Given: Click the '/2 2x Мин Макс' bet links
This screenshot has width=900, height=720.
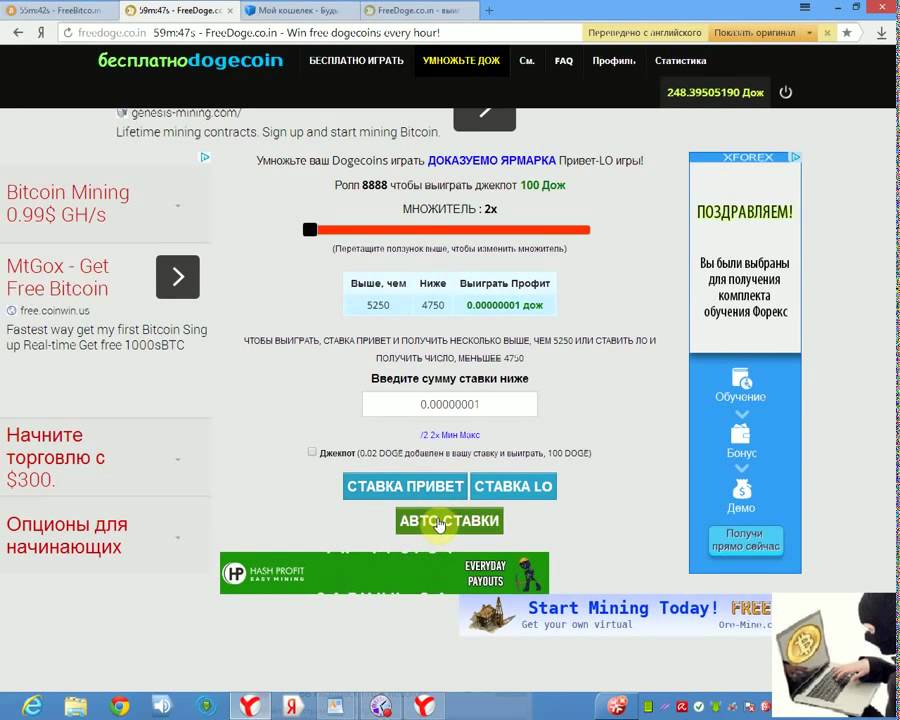Looking at the screenshot, I should (x=450, y=435).
